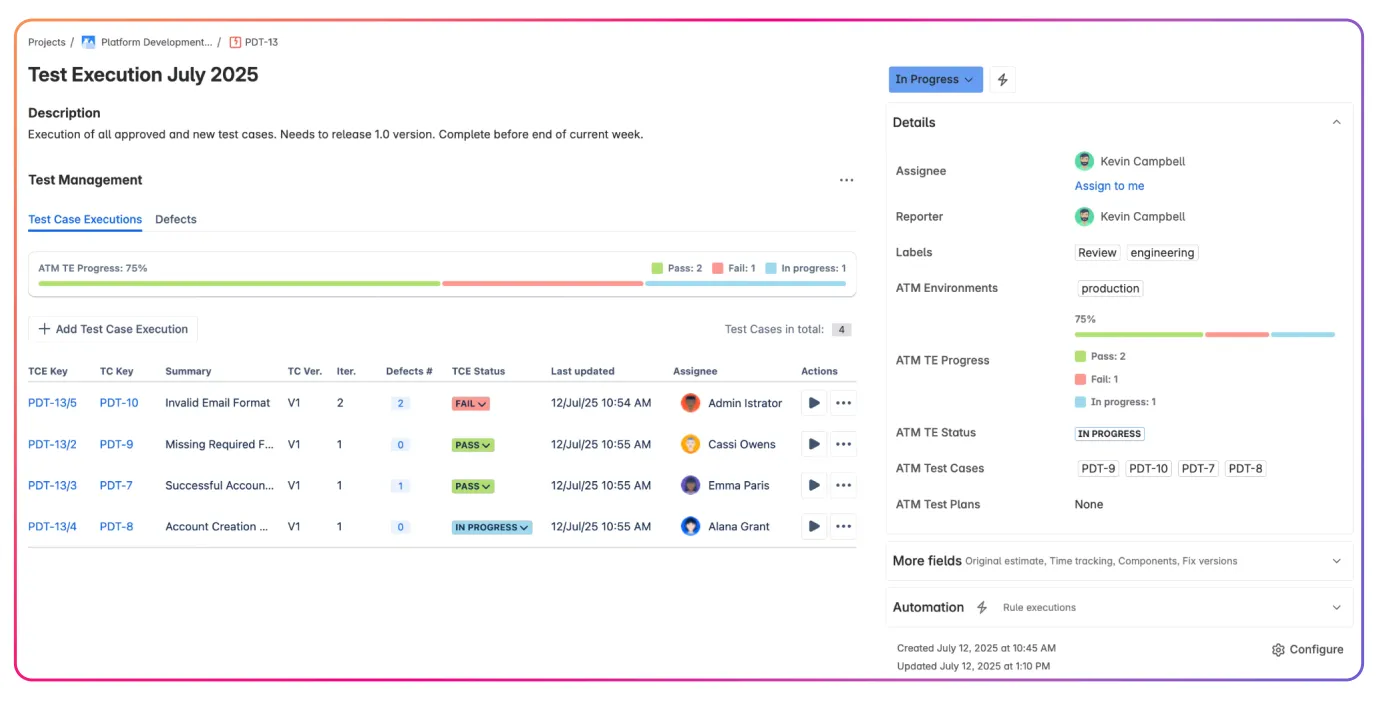Run the Invalid Email Format test execution

coord(813,403)
